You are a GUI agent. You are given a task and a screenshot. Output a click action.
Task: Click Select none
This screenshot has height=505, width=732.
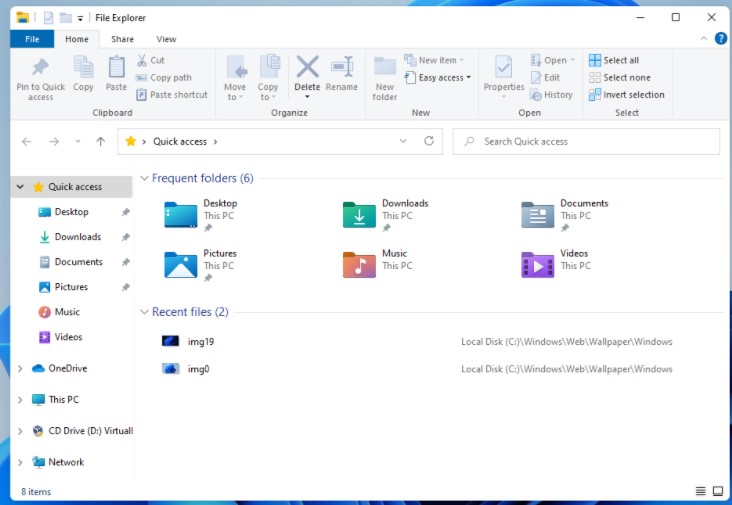(x=619, y=77)
